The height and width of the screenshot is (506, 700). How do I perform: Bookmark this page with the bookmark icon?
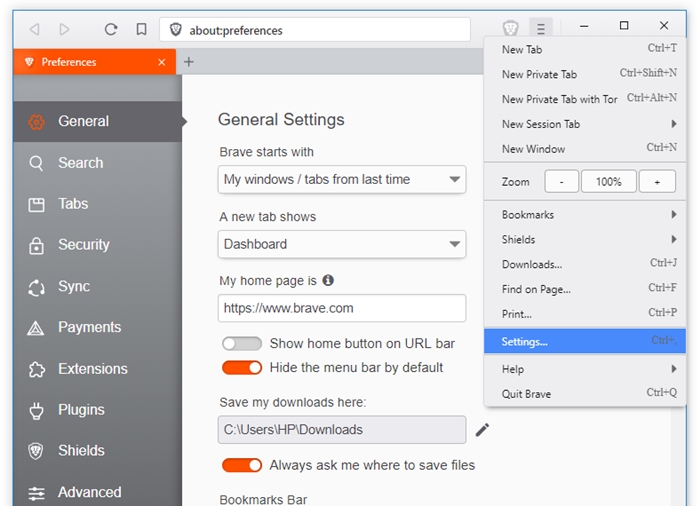141,29
